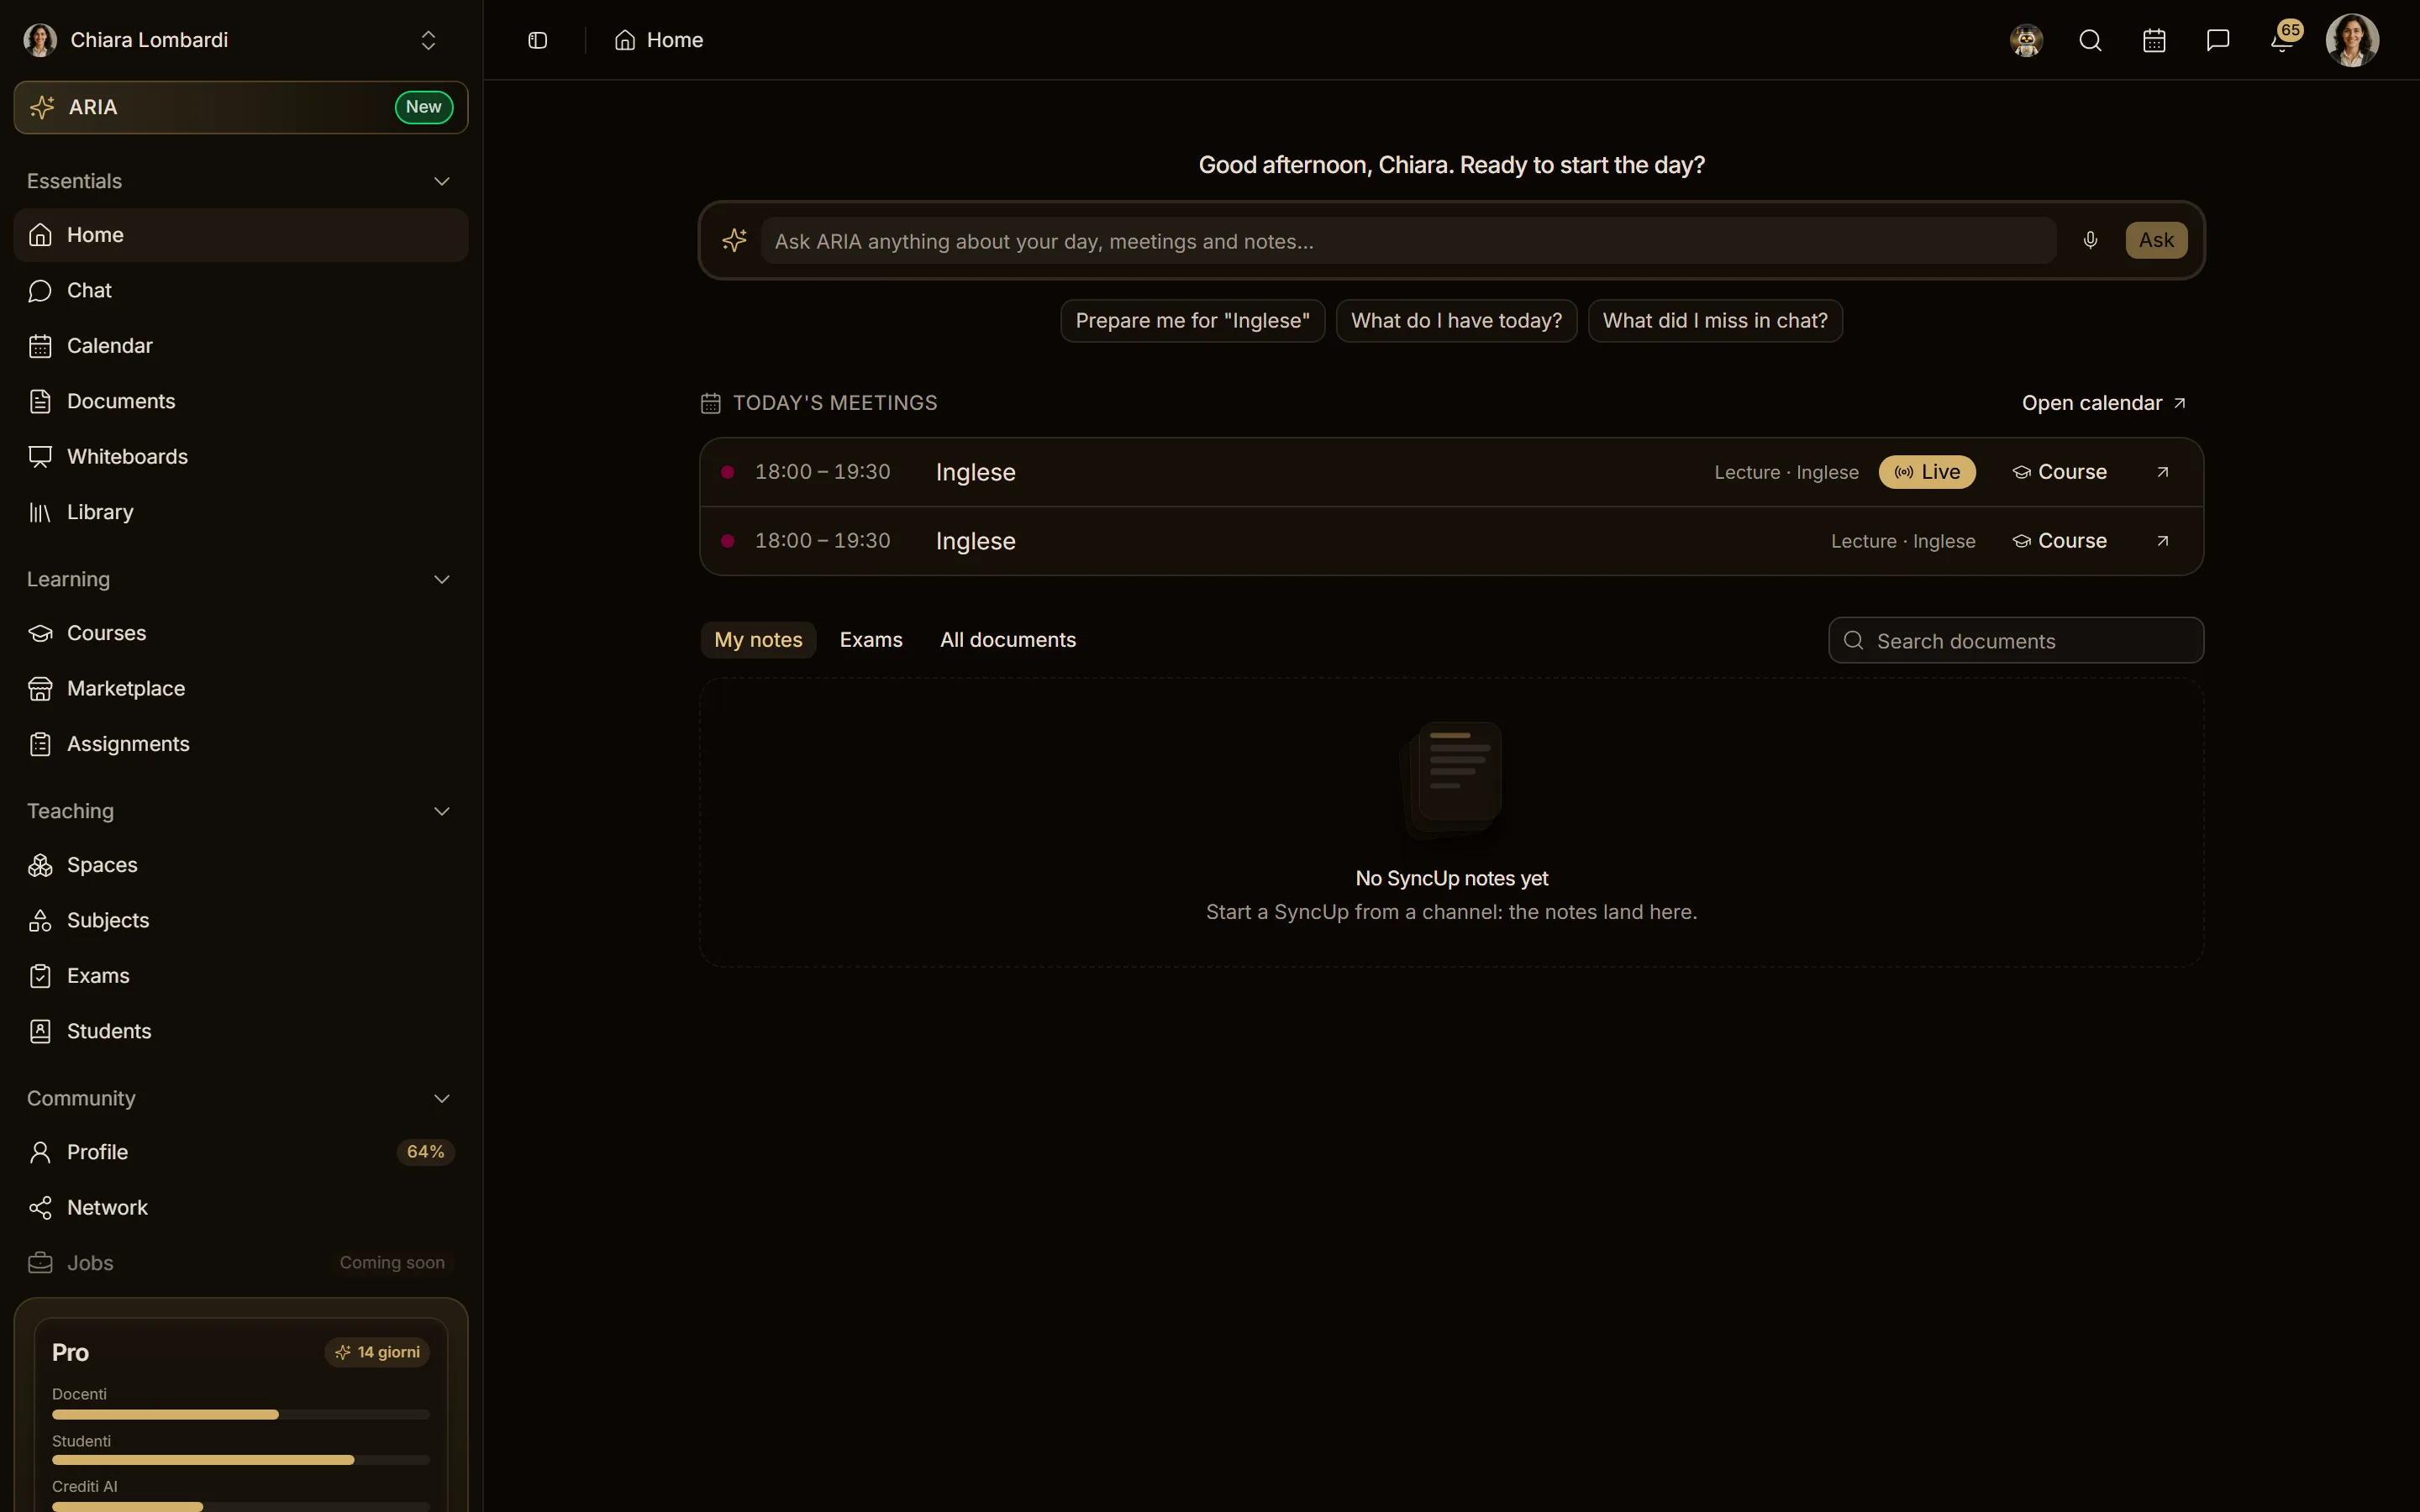Follow the Open calendar link

point(2104,403)
